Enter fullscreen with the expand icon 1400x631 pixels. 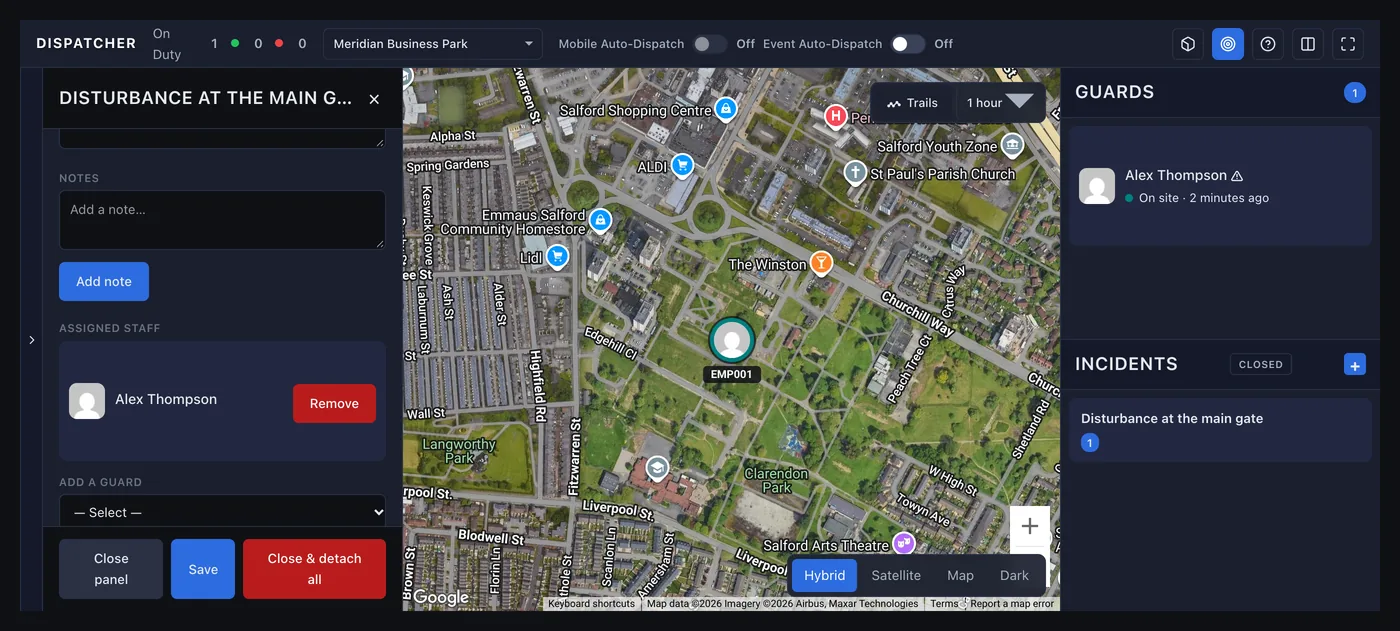(x=1348, y=44)
